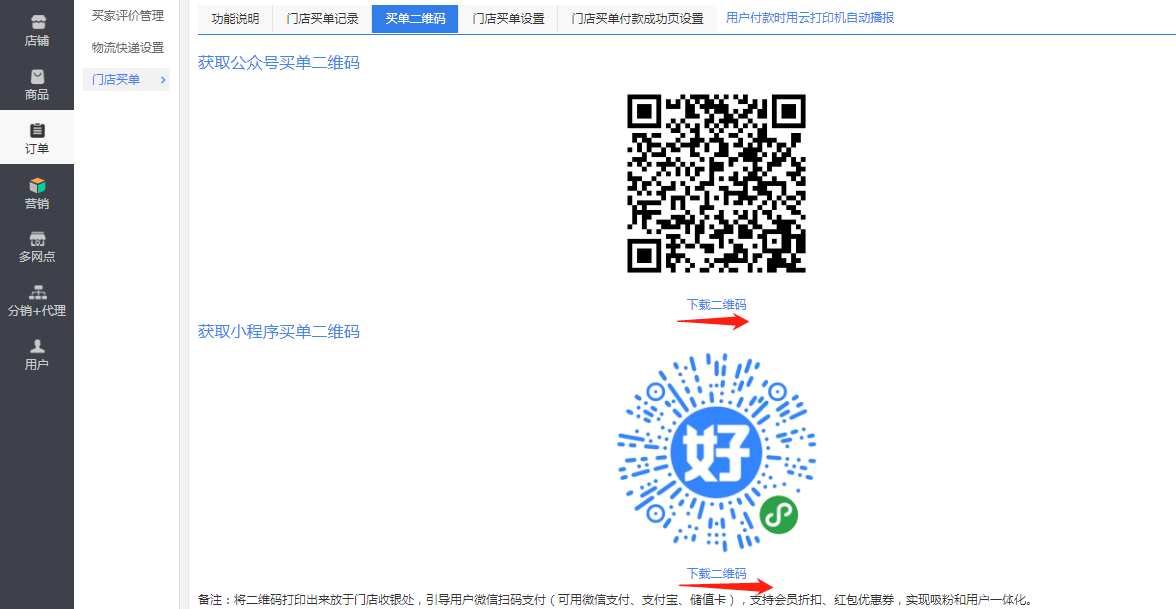
Task: Open the 多网点 storefront icon
Action: (x=37, y=238)
